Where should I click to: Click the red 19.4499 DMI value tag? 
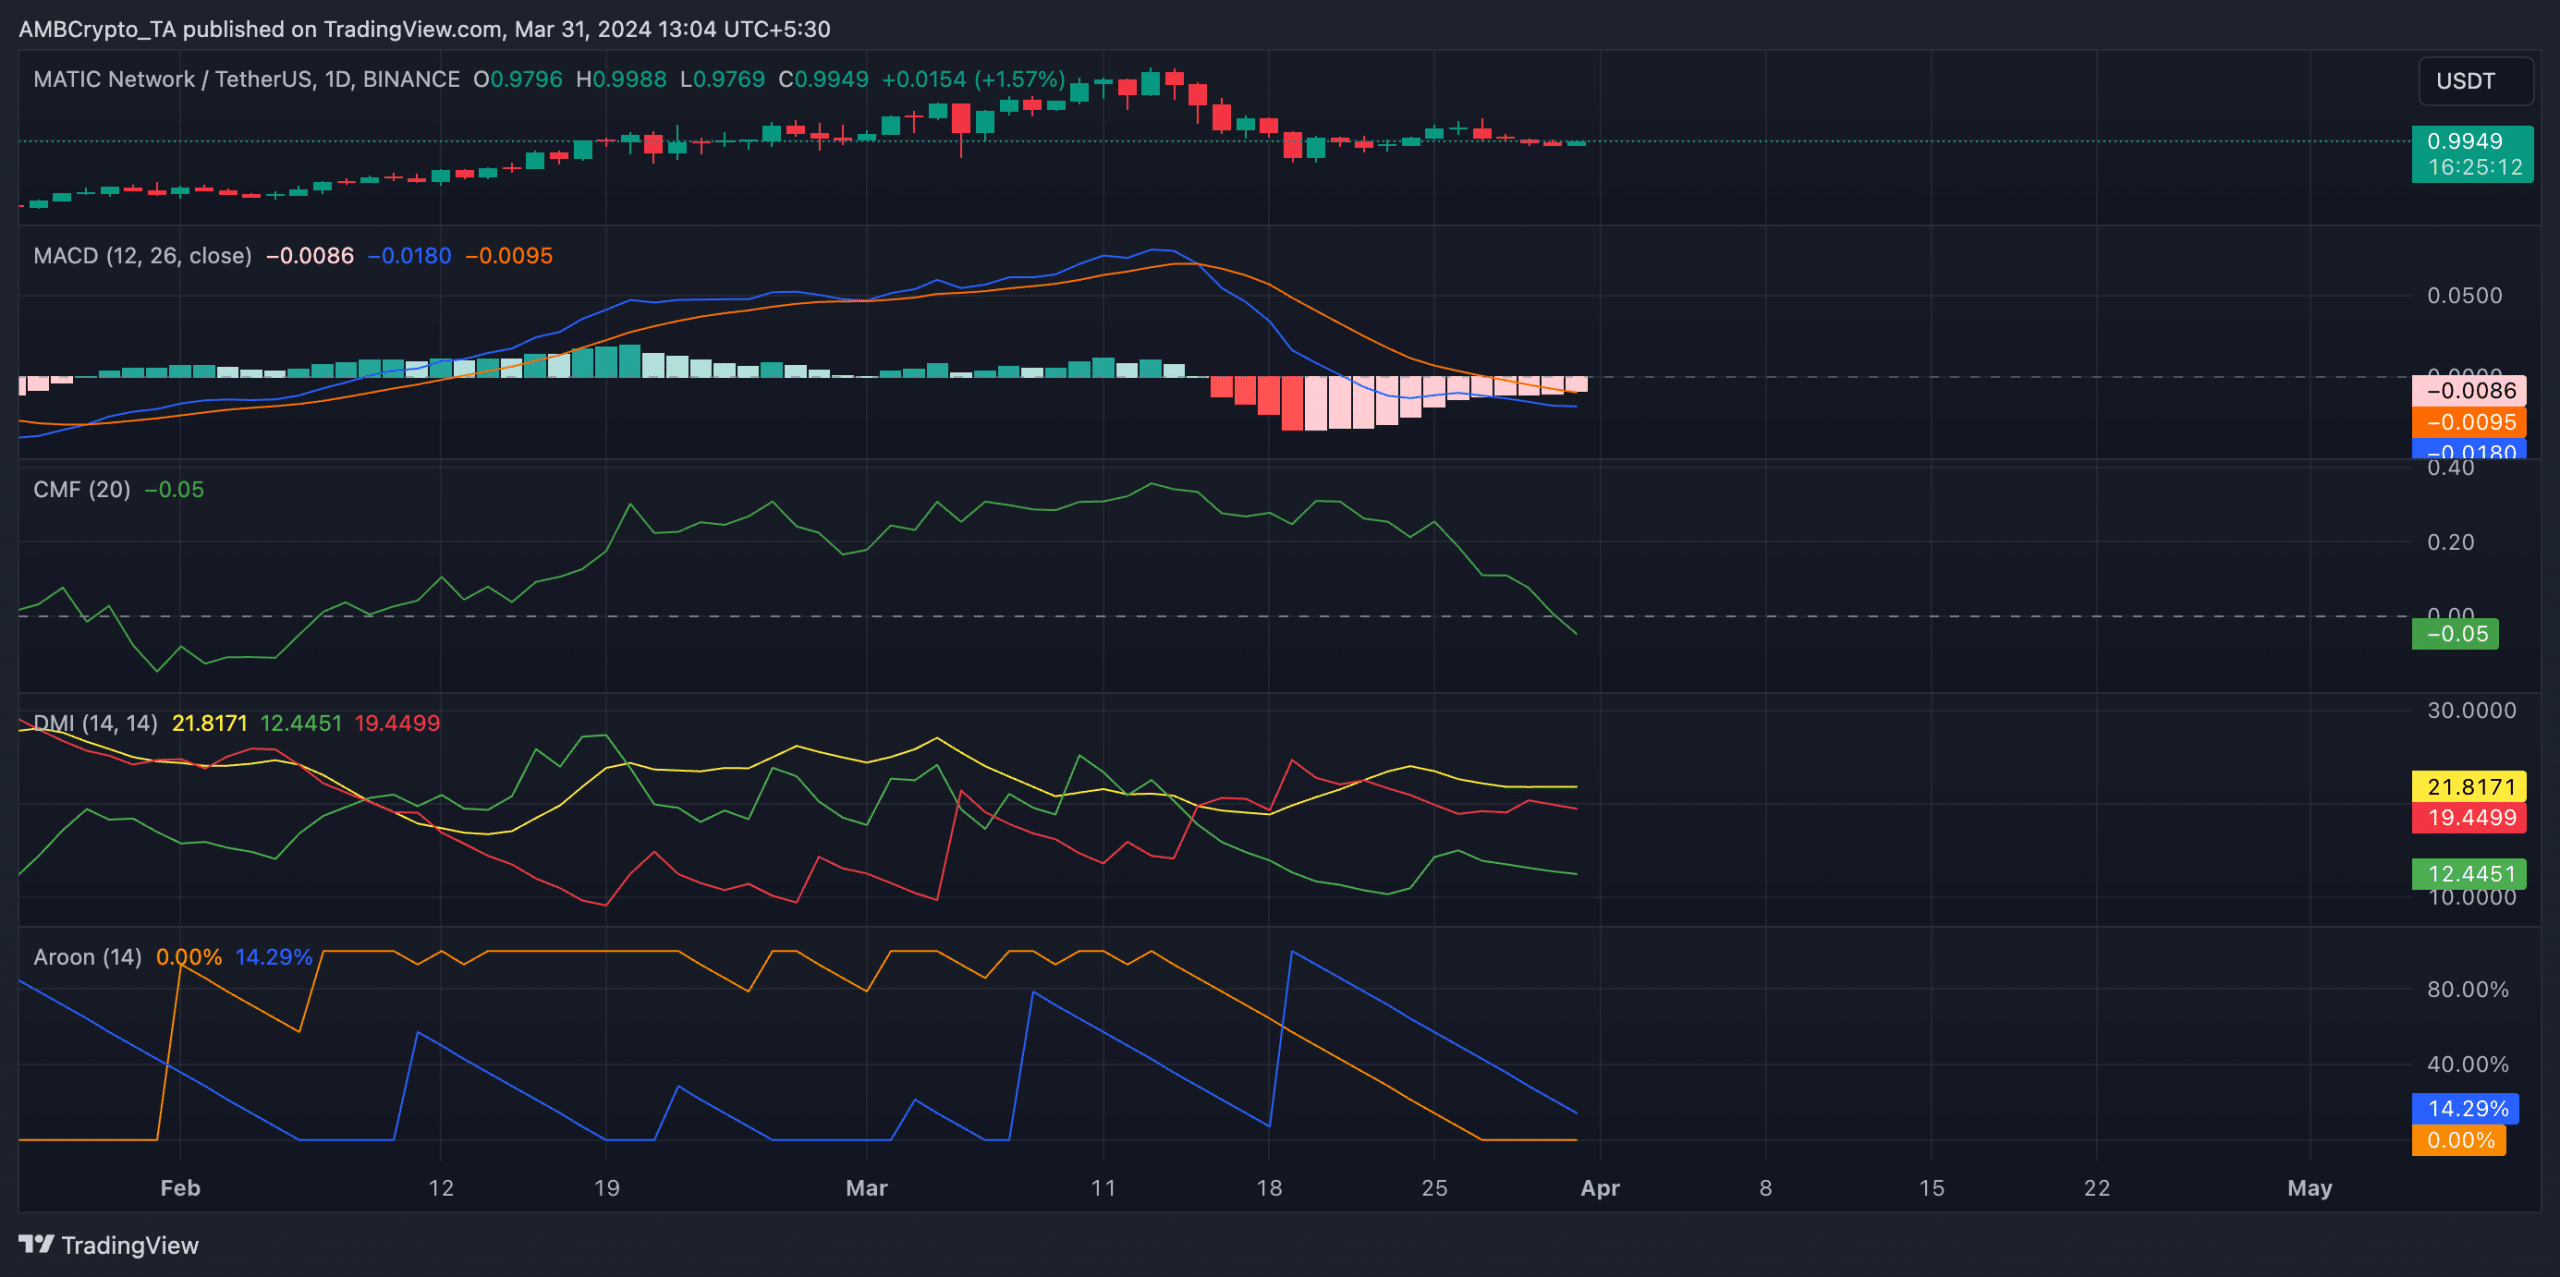(2470, 818)
